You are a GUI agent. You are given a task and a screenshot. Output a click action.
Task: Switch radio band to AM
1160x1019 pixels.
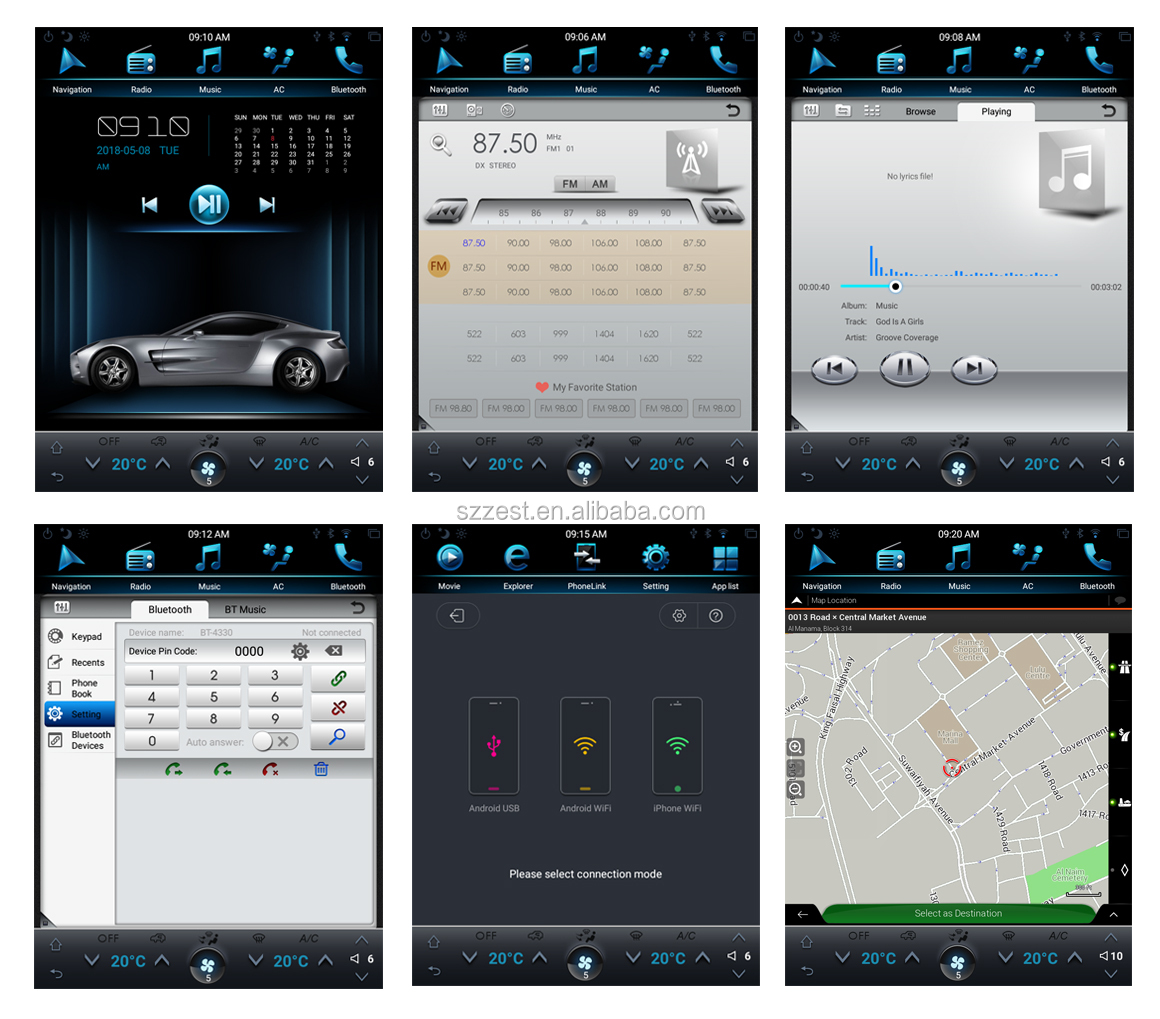600,184
